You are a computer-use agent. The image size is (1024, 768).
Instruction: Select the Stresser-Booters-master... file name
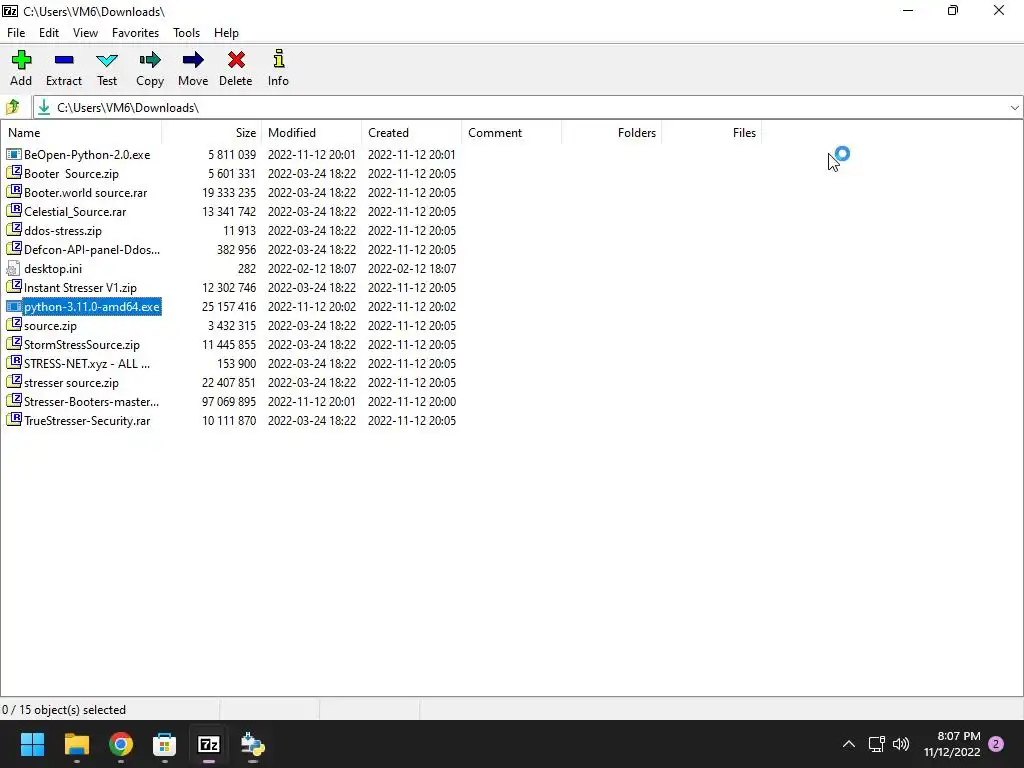point(91,402)
